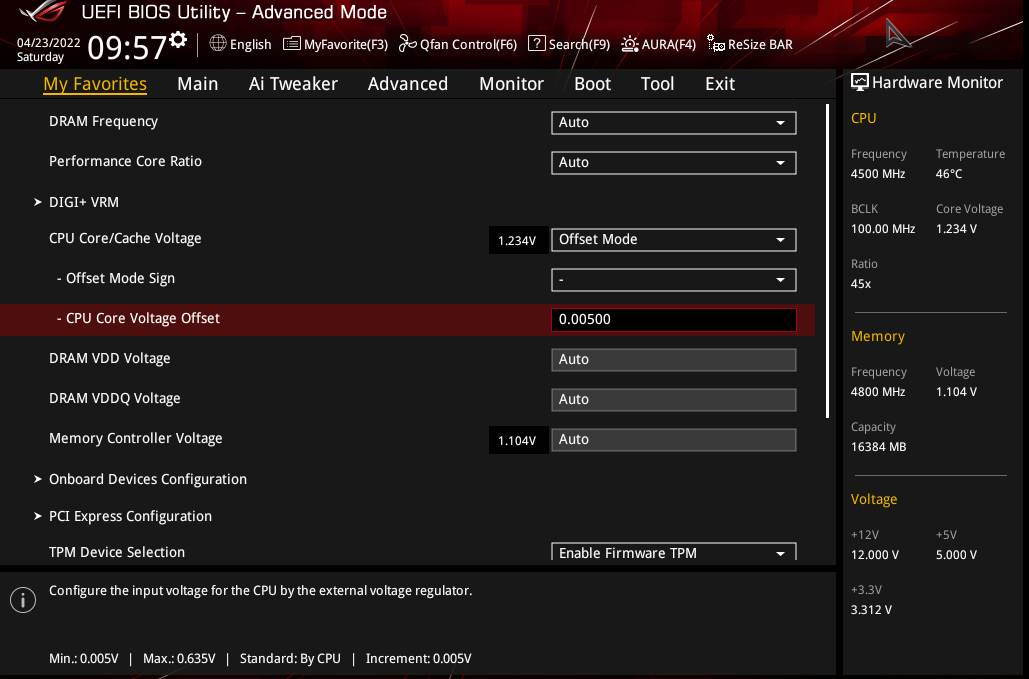Select the DRAM VDDQ Voltage label

pyautogui.click(x=114, y=398)
